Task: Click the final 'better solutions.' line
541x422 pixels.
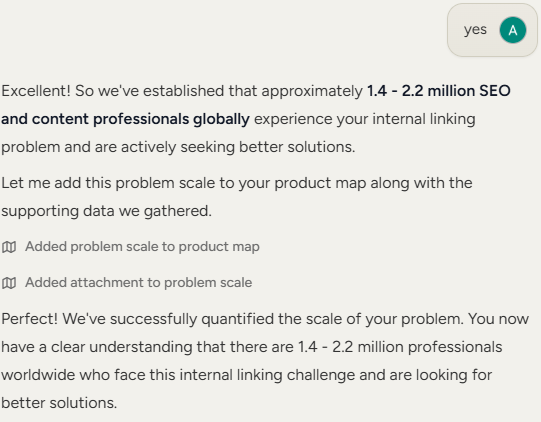Action: click(x=59, y=403)
